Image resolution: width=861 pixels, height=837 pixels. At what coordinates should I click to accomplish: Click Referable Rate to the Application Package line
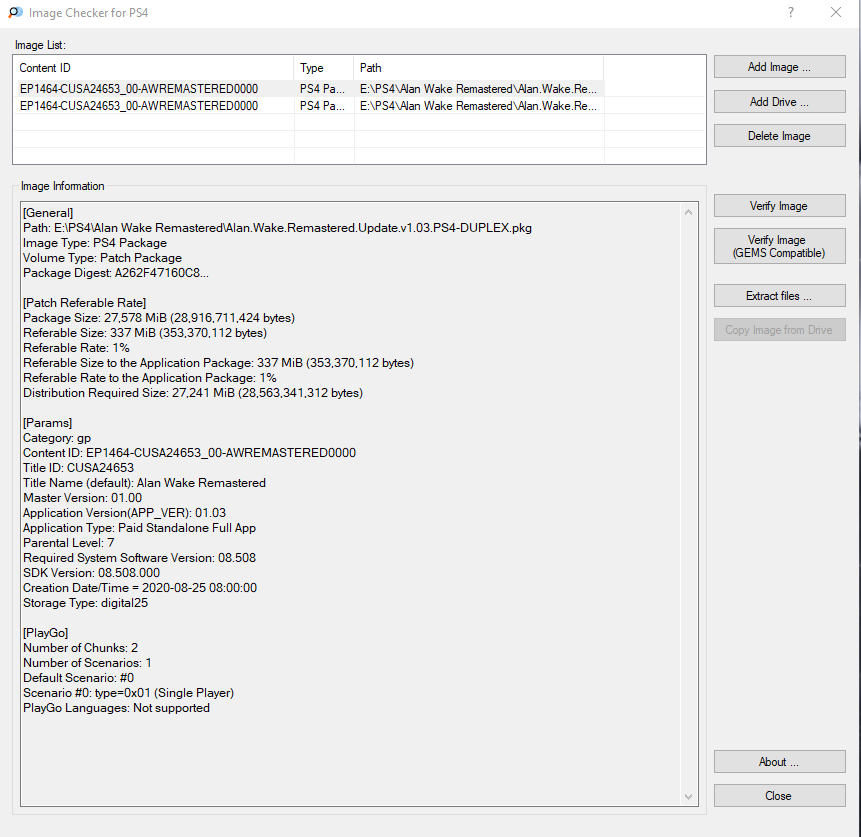[x=150, y=378]
